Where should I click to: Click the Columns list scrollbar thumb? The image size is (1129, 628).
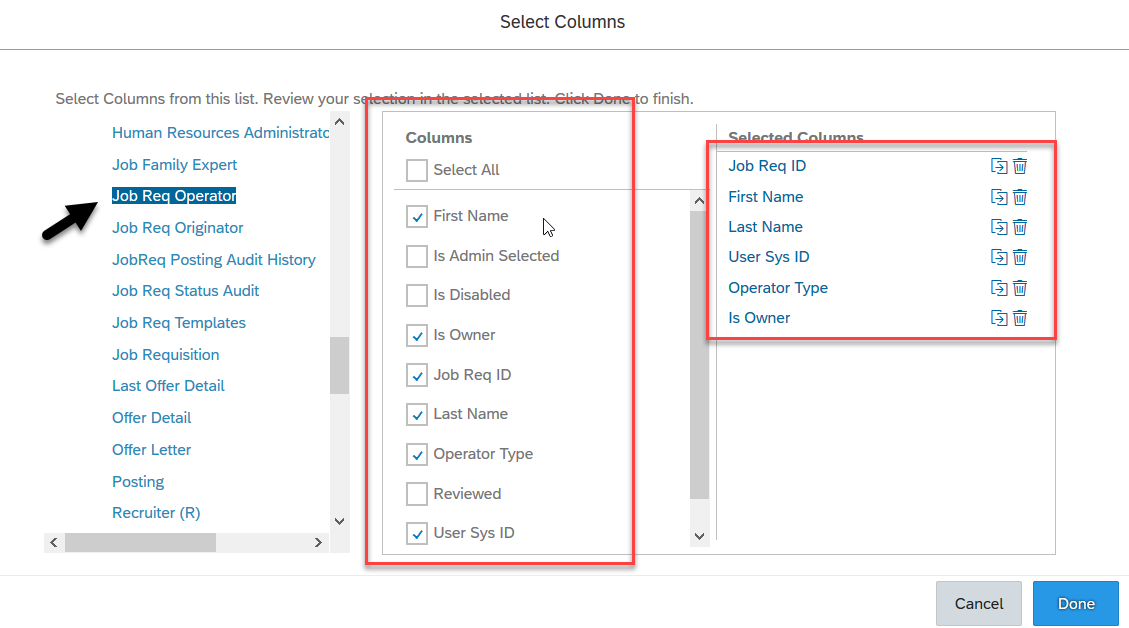699,355
